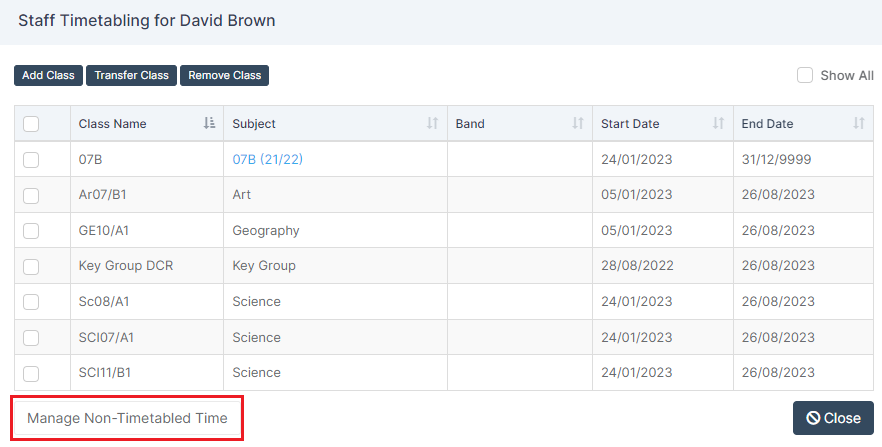Sort table by End Date arrows icon
The height and width of the screenshot is (447, 882).
tap(858, 123)
